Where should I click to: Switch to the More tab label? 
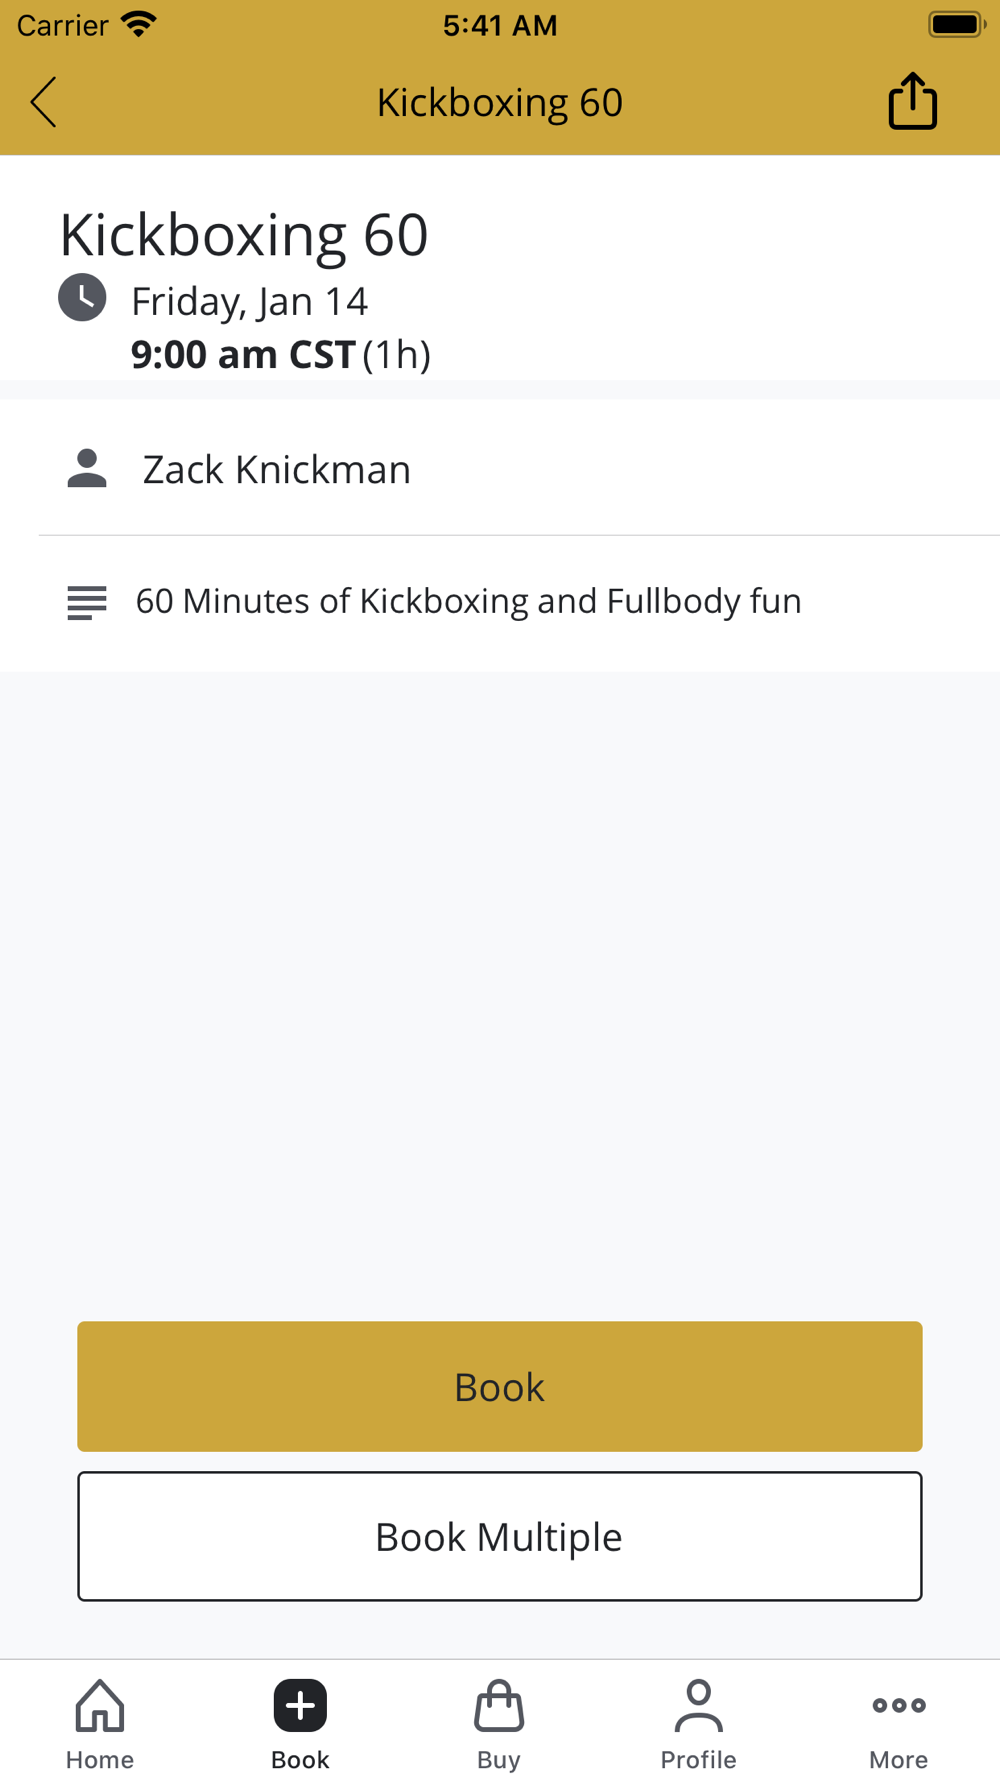(x=898, y=1759)
